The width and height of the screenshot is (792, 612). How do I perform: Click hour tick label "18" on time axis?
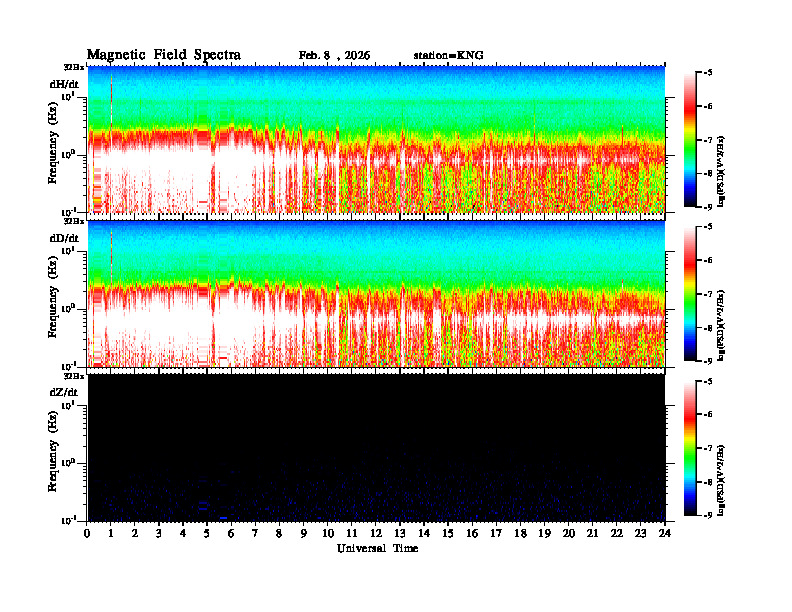[520, 534]
